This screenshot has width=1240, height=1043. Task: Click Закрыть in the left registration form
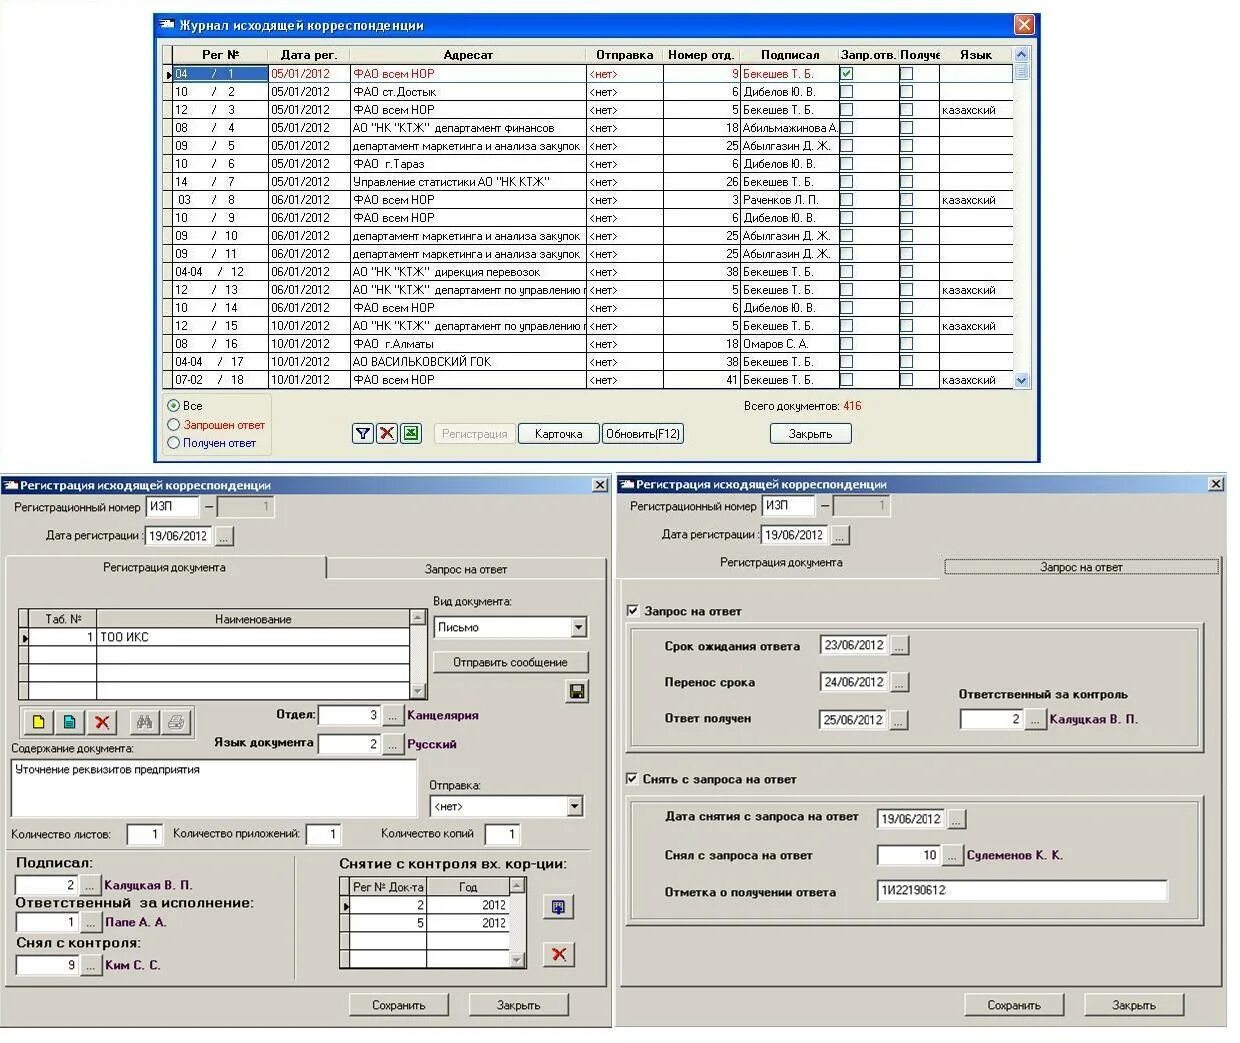[x=519, y=1005]
